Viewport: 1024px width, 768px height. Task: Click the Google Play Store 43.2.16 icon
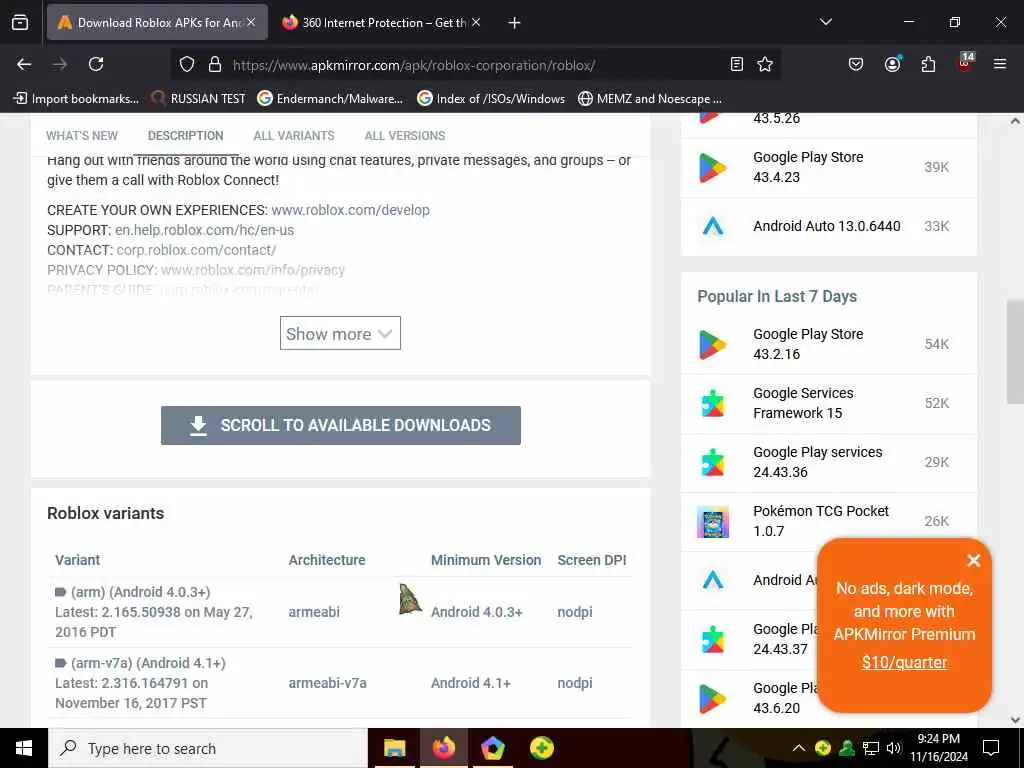tap(712, 344)
